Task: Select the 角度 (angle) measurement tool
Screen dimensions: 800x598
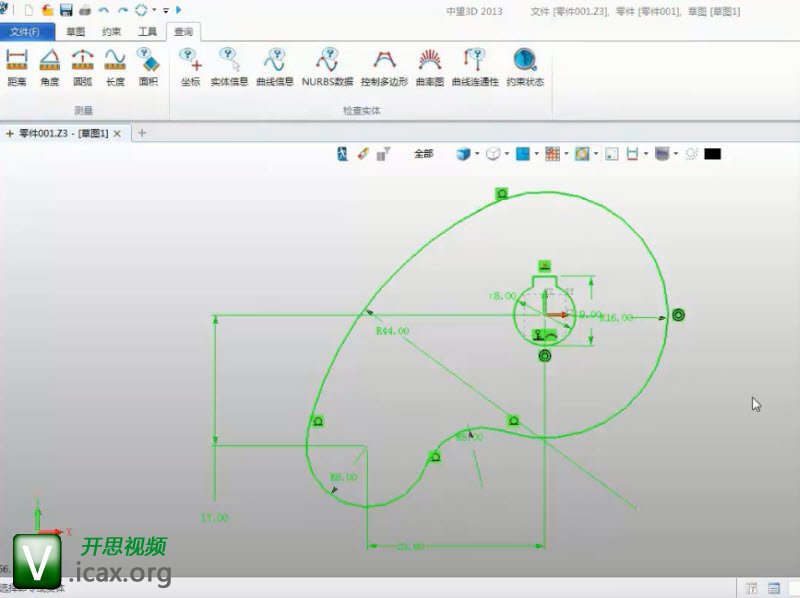Action: coord(49,67)
